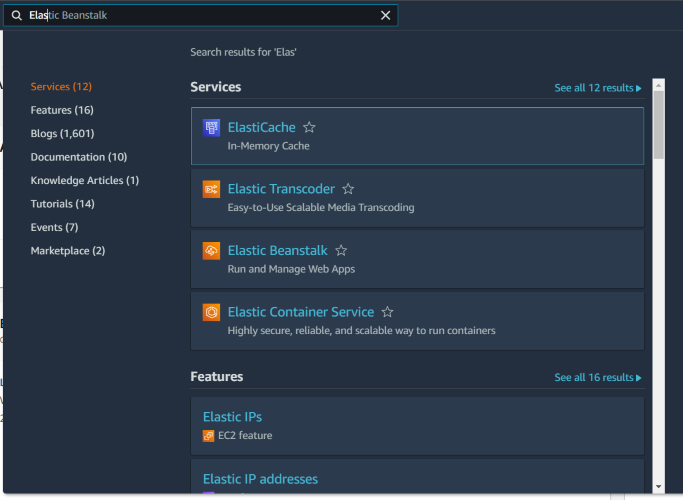Open the Elastic Beanstalk service link
The height and width of the screenshot is (500, 683).
point(277,251)
